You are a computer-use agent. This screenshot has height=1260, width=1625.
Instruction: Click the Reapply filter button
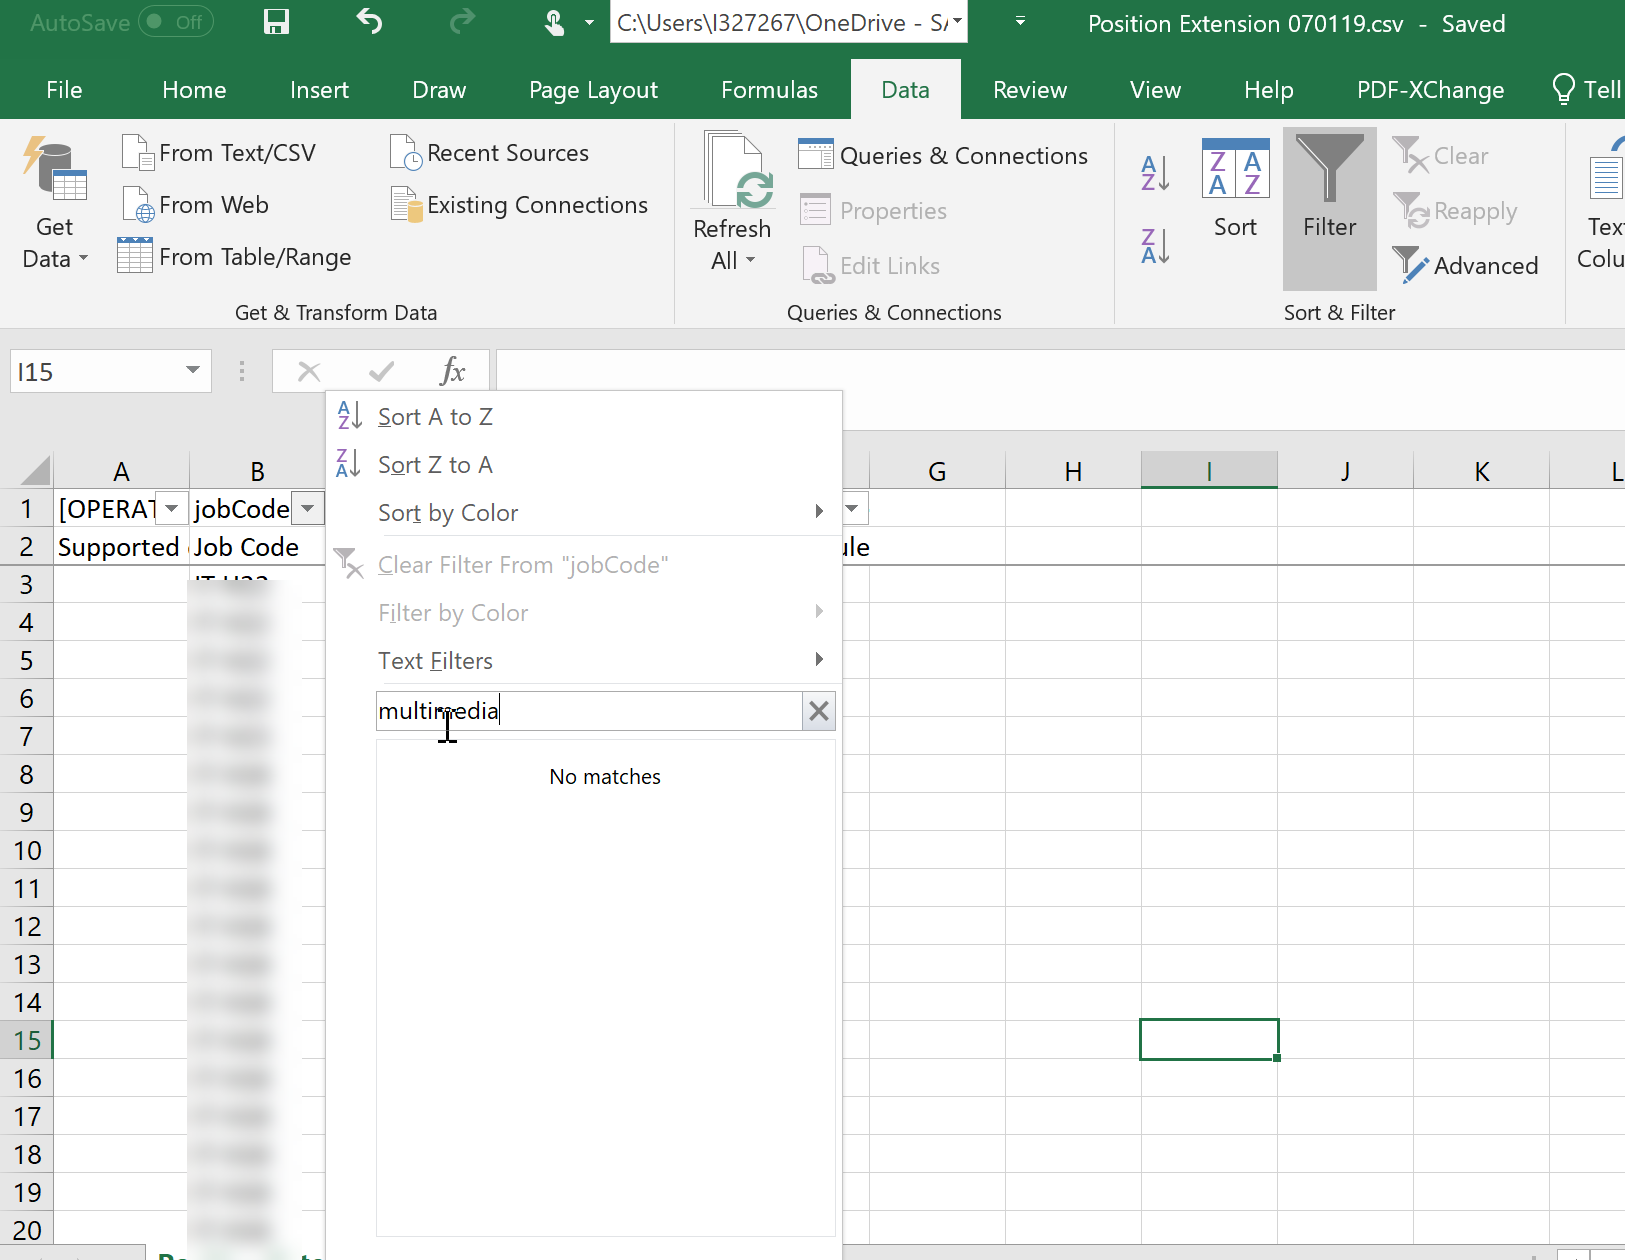[1455, 211]
